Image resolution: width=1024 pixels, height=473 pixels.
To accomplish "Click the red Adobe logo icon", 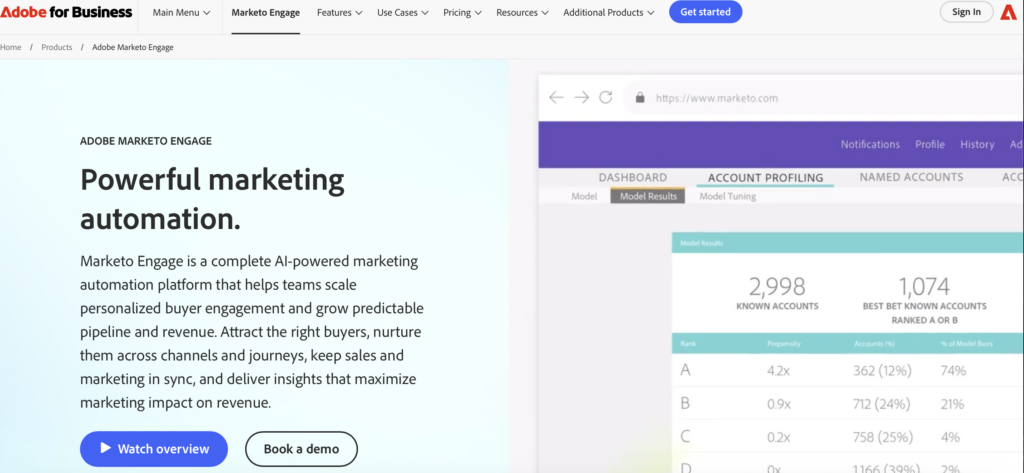I will coord(1008,12).
